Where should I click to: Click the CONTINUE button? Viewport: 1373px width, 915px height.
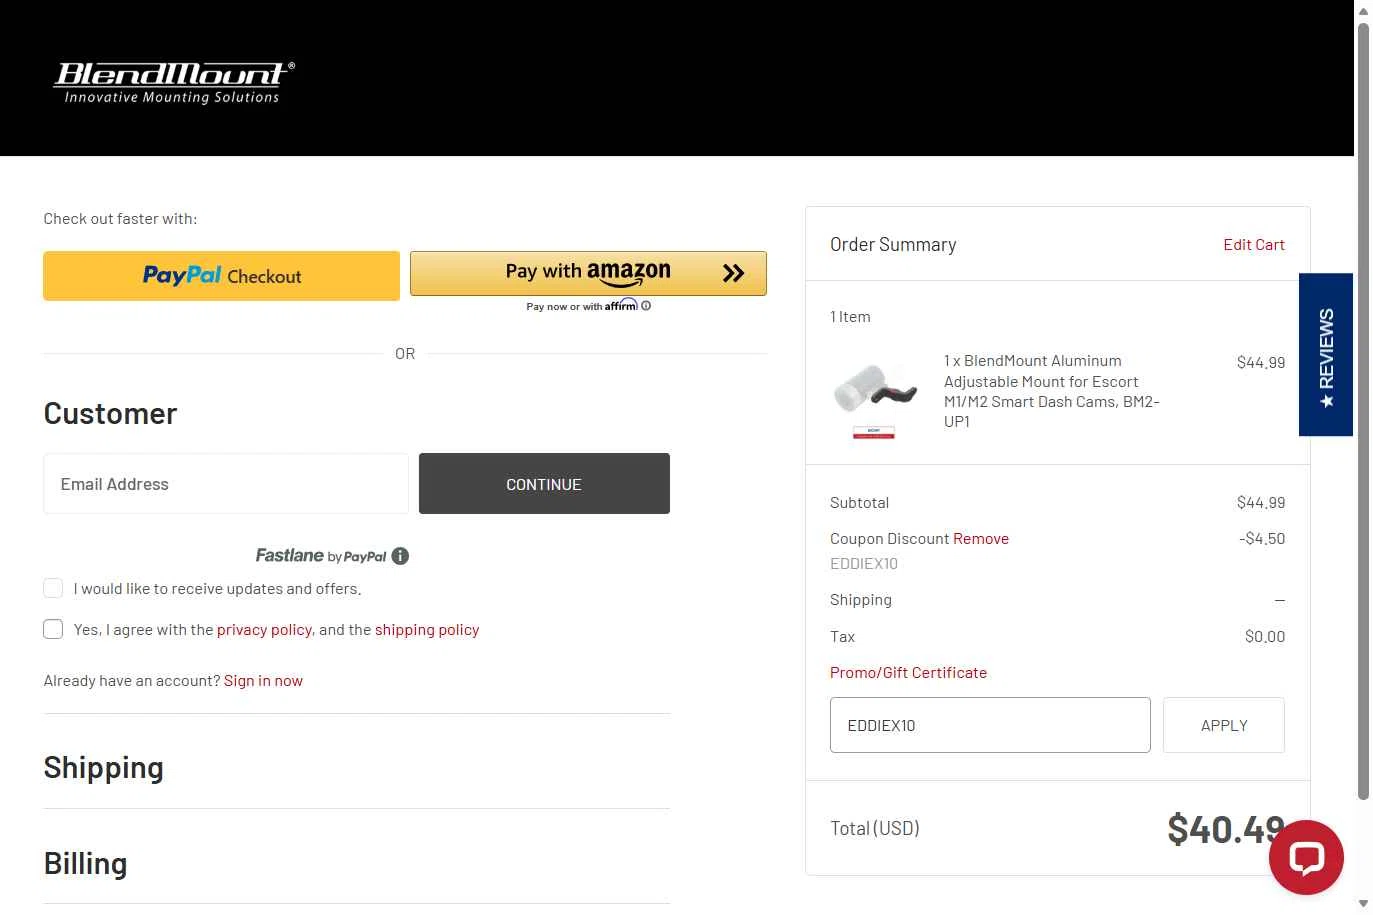point(544,484)
